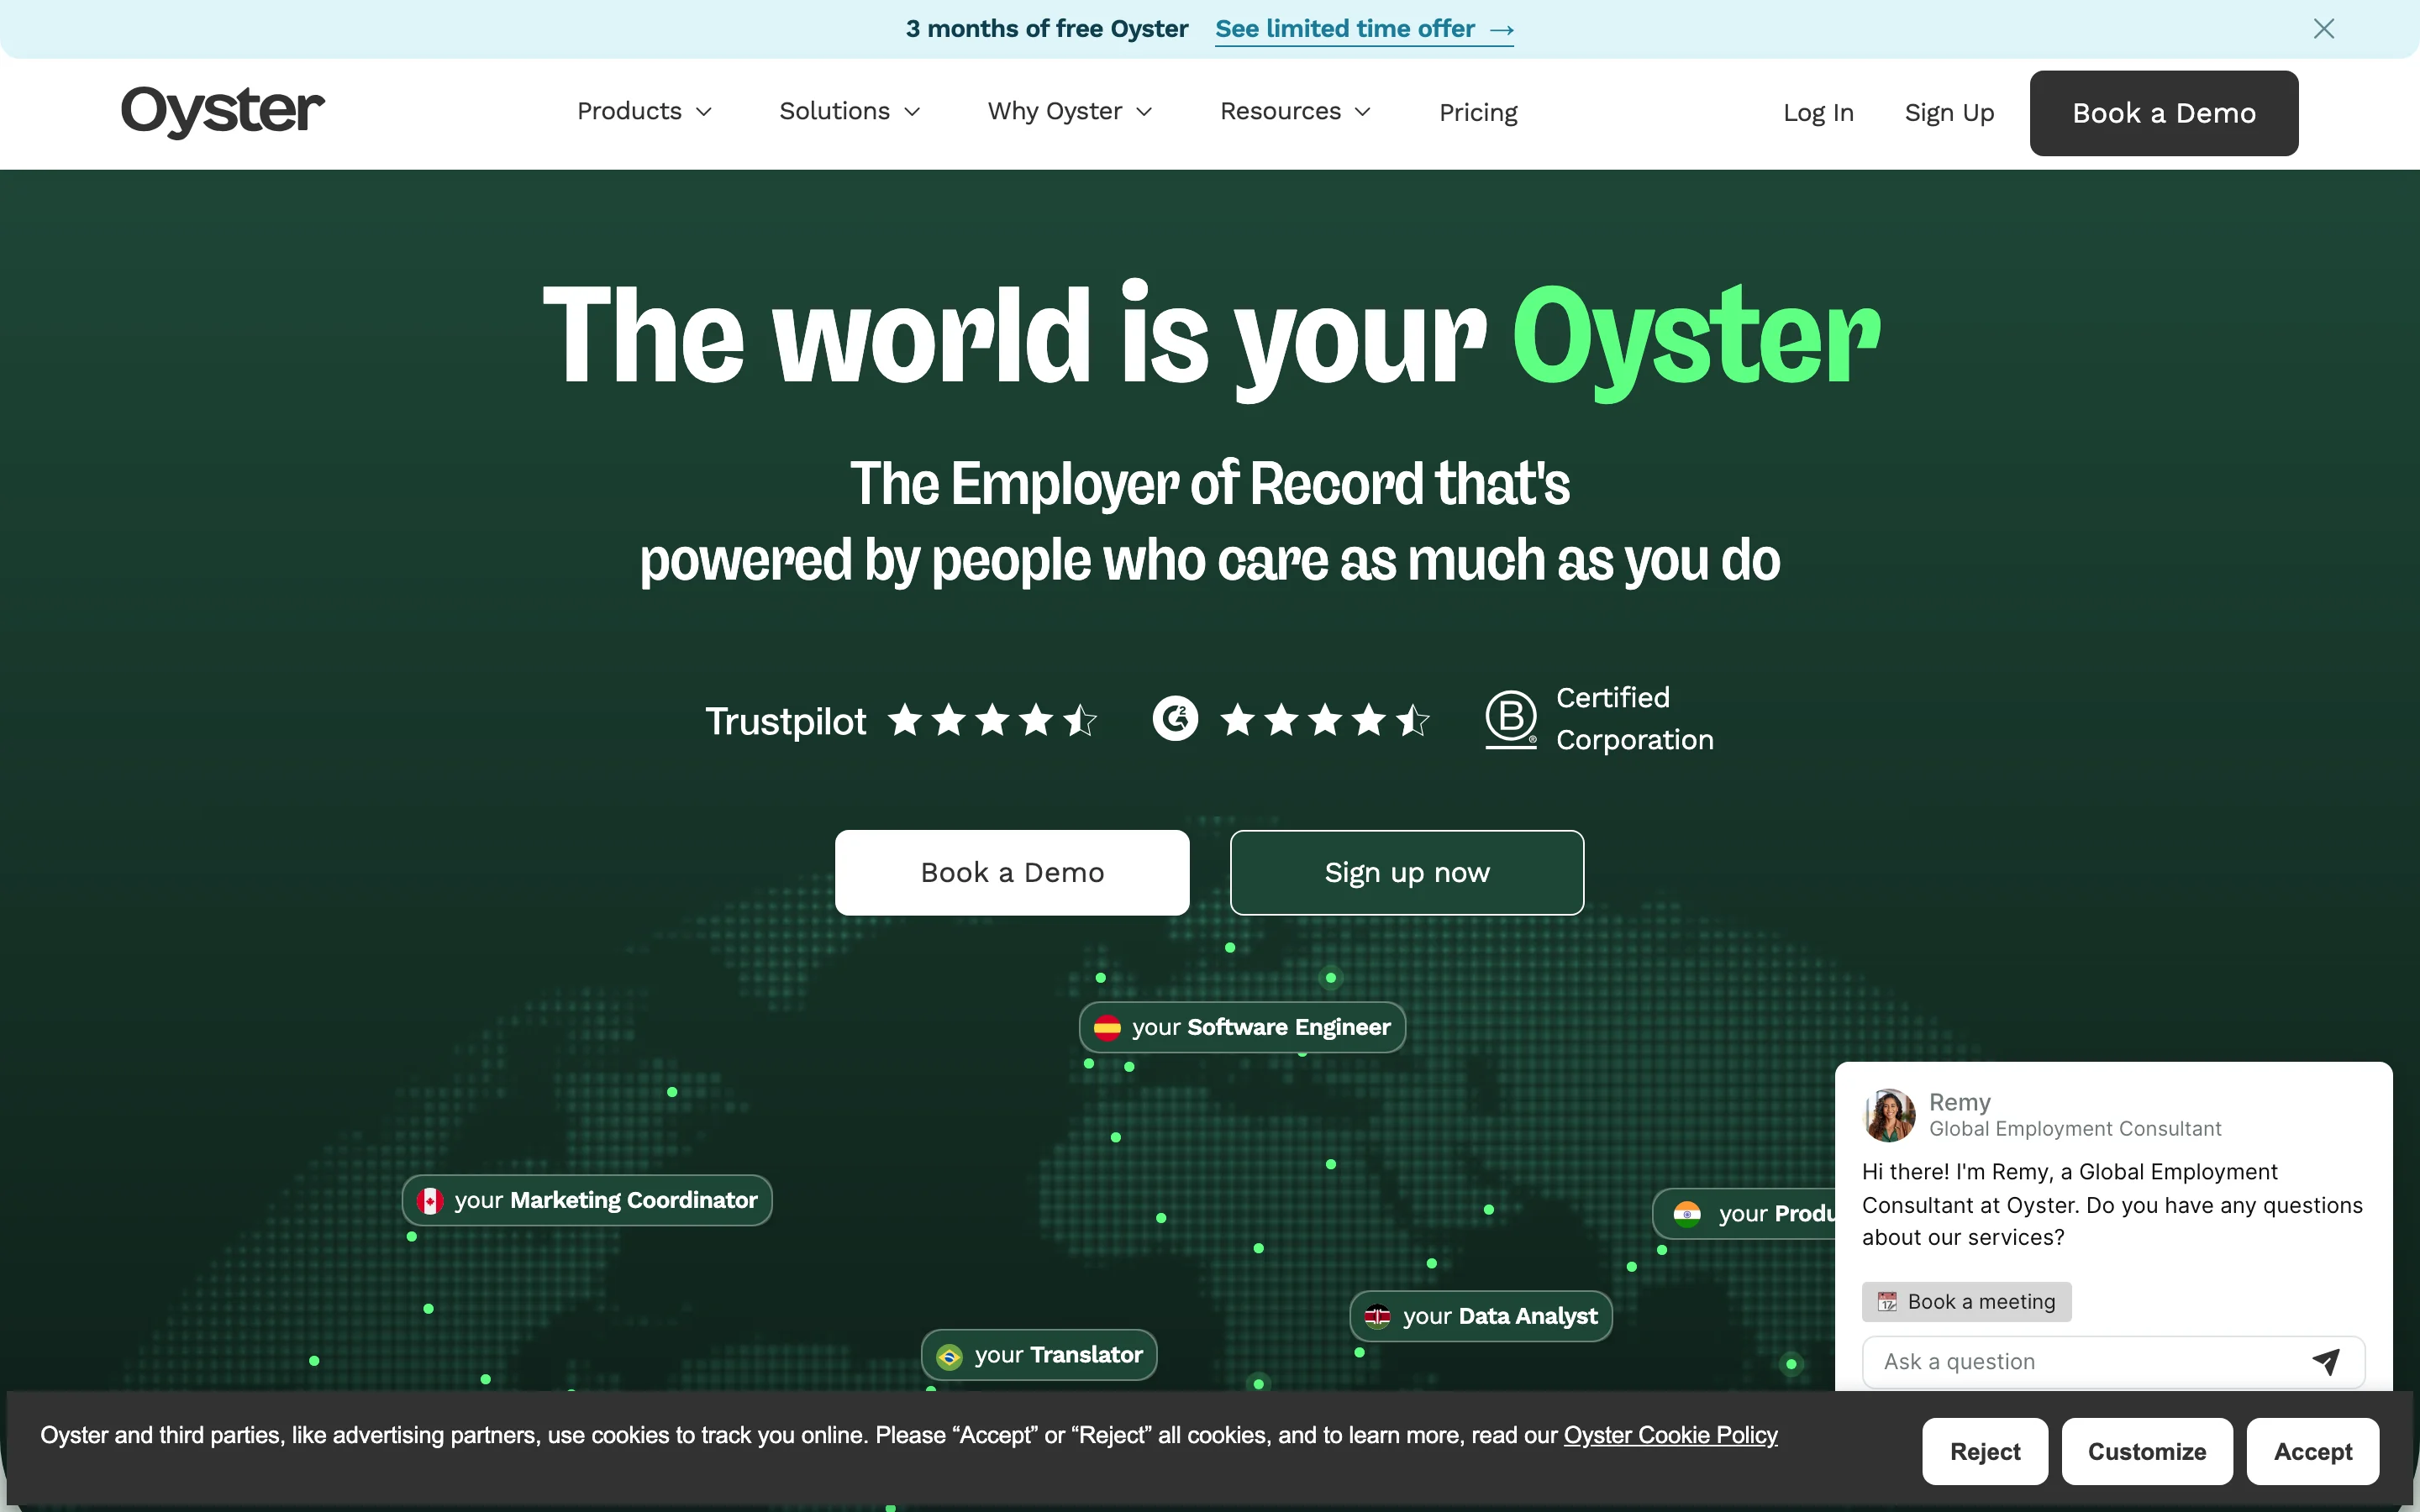
Task: Click Sign up now in the hero
Action: click(1405, 871)
